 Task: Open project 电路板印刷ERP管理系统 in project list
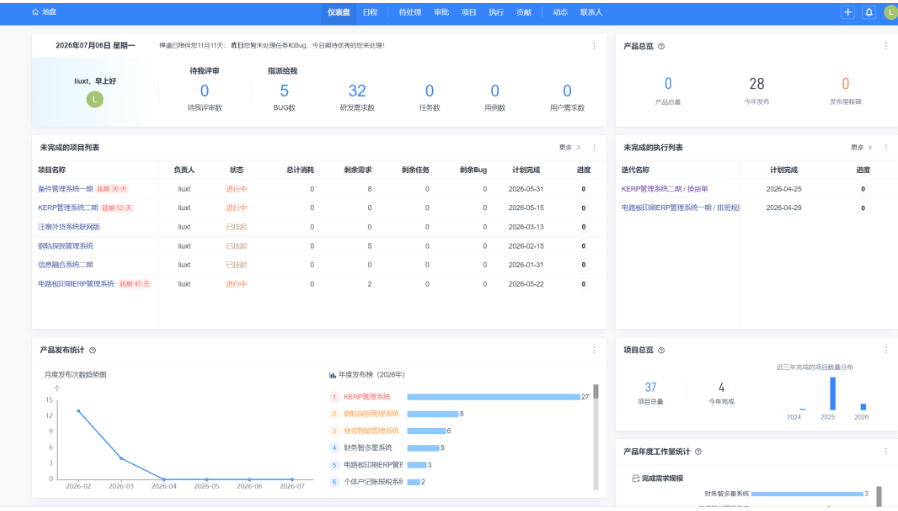(76, 284)
